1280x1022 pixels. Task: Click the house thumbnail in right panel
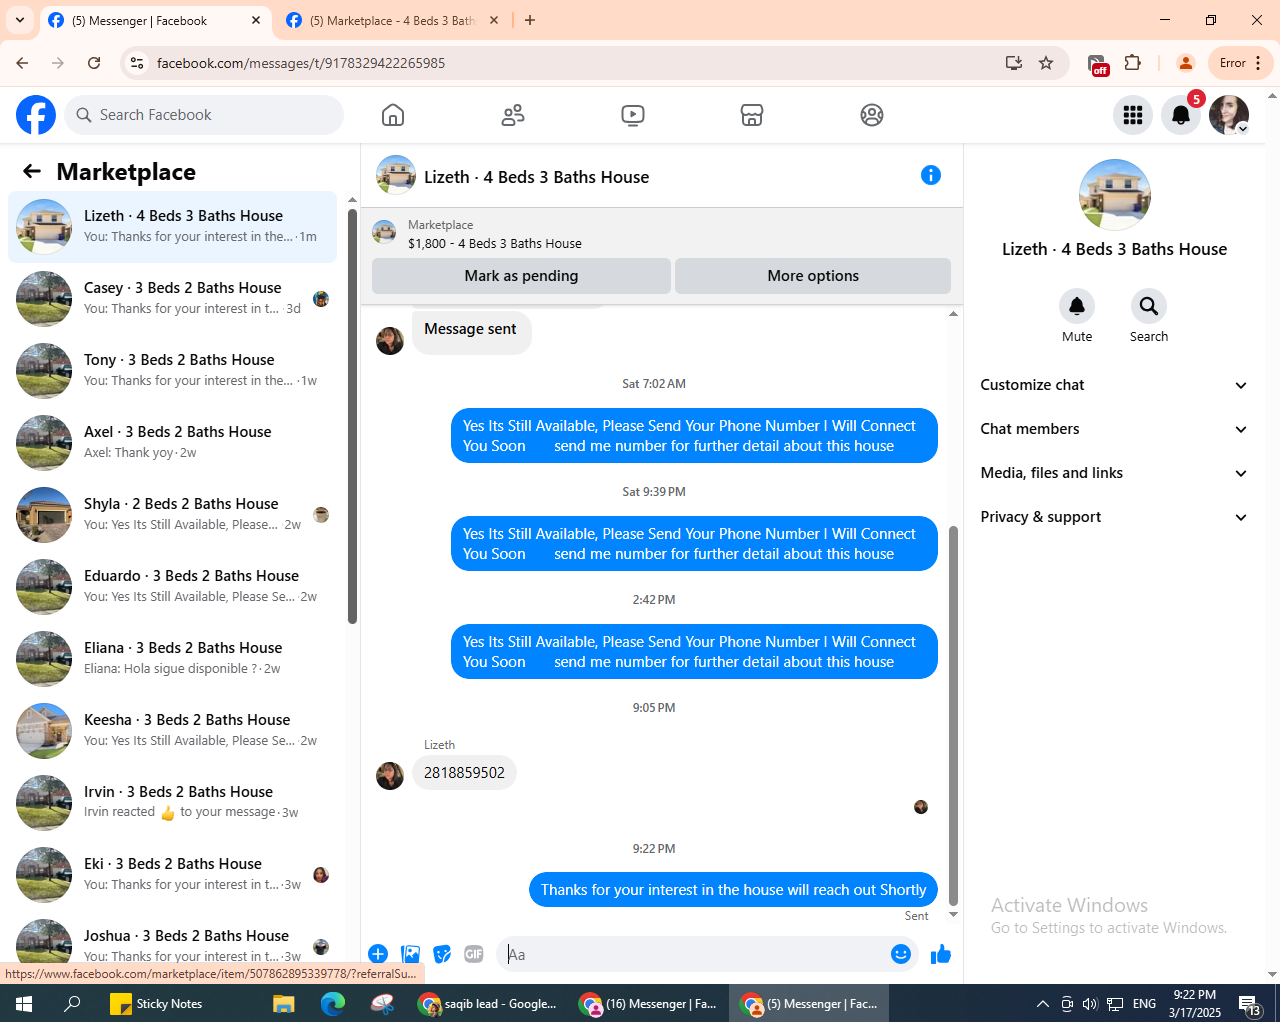pos(1115,195)
